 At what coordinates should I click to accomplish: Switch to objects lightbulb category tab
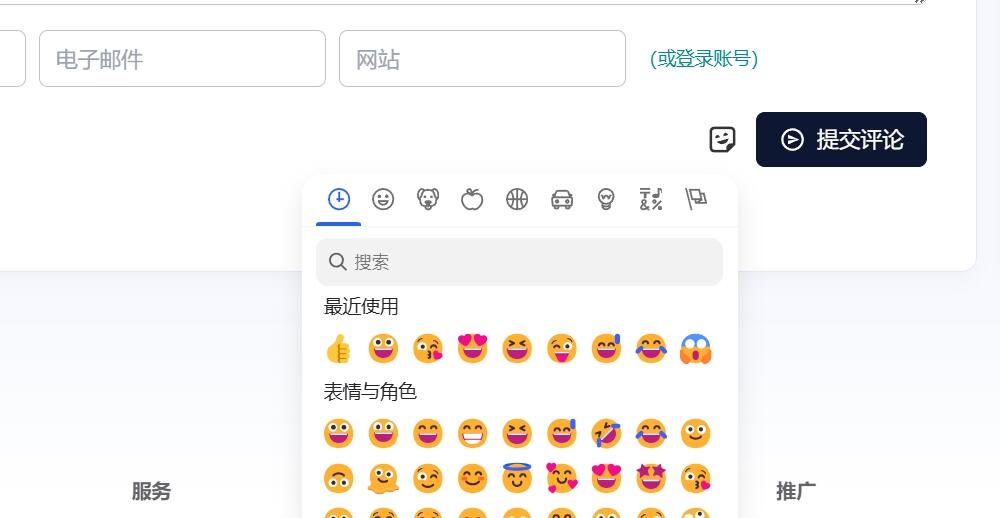(x=606, y=199)
